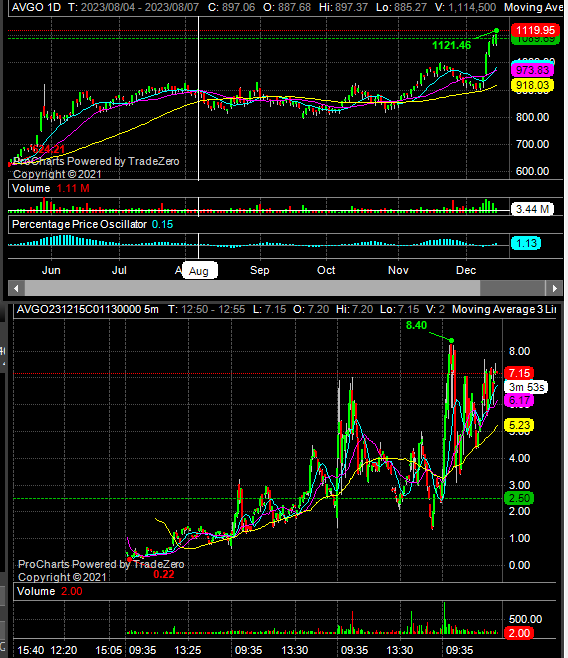The height and width of the screenshot is (658, 568).
Task: Click the Sep label on time axis
Action: (260, 270)
